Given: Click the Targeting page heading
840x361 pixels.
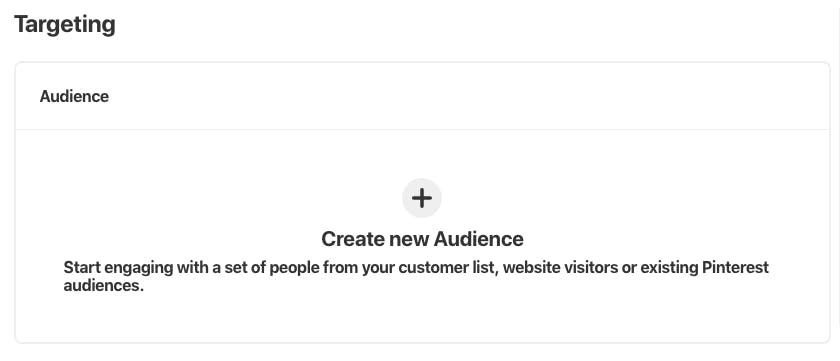Looking at the screenshot, I should pos(64,25).
